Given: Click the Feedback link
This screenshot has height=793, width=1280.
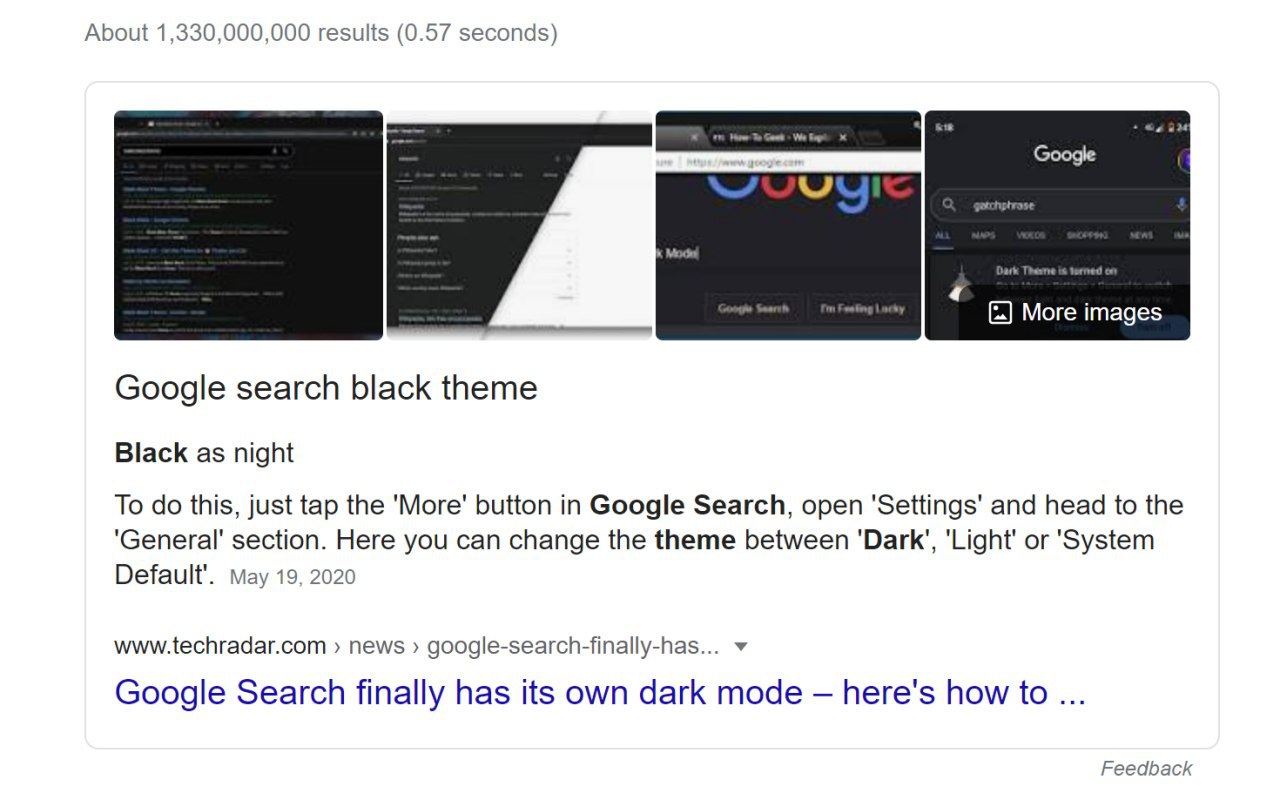Looking at the screenshot, I should (1146, 768).
